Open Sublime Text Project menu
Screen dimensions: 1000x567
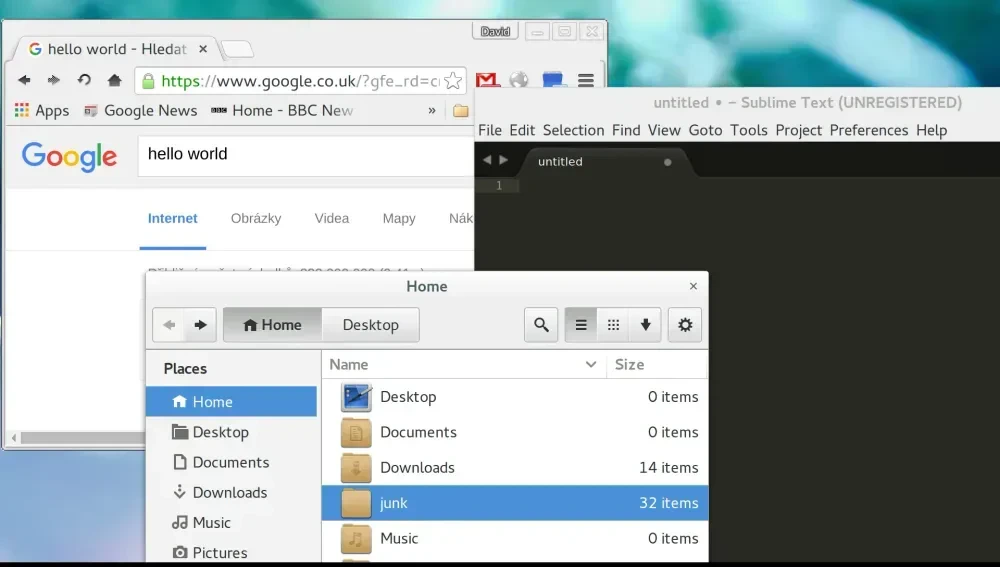tap(798, 130)
